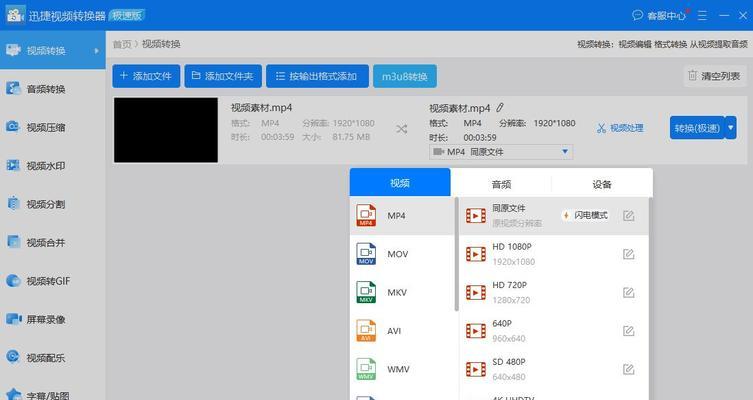Open the MP4 同原文件 output format dropdown
Image resolution: width=753 pixels, height=400 pixels.
pos(500,152)
